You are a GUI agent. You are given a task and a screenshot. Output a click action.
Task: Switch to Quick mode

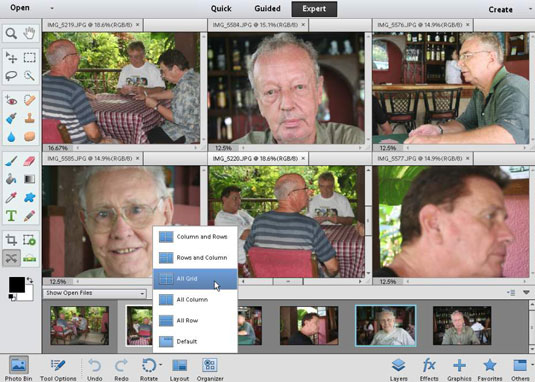221,9
